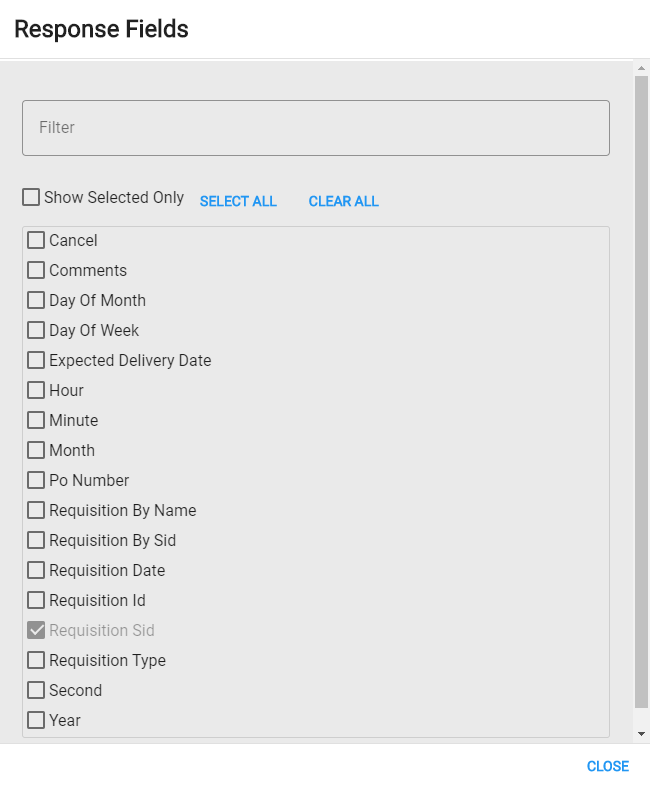The image size is (650, 789).
Task: Close the Response Fields dialog
Action: click(x=608, y=766)
